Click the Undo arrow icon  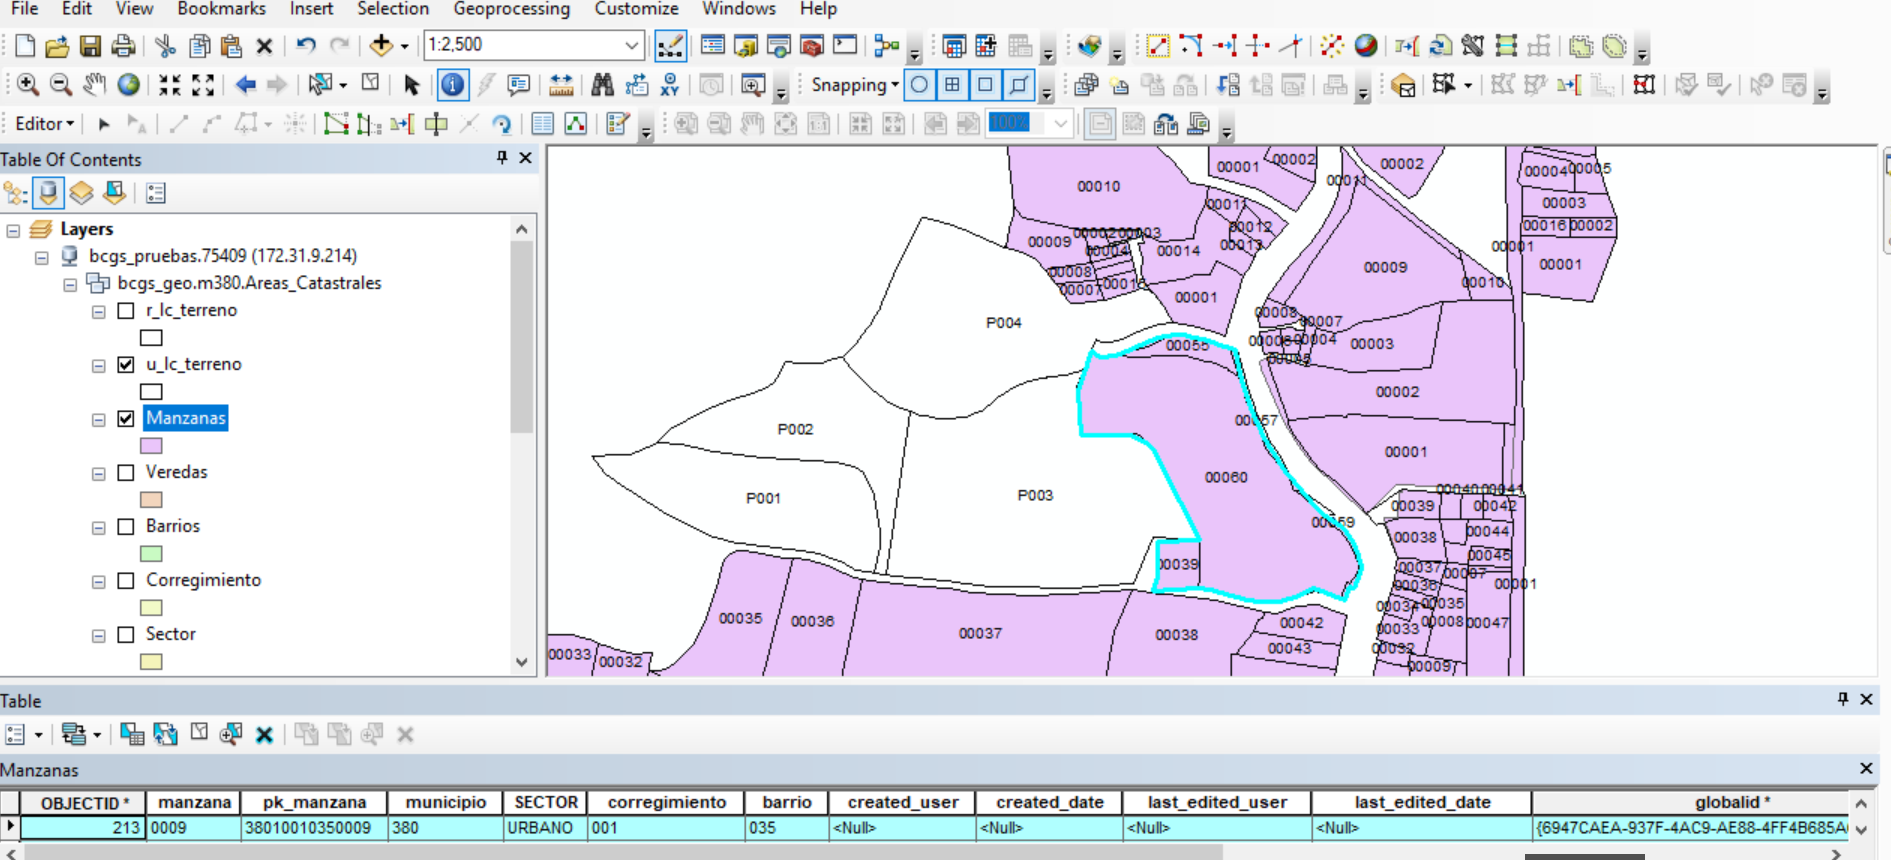(306, 46)
